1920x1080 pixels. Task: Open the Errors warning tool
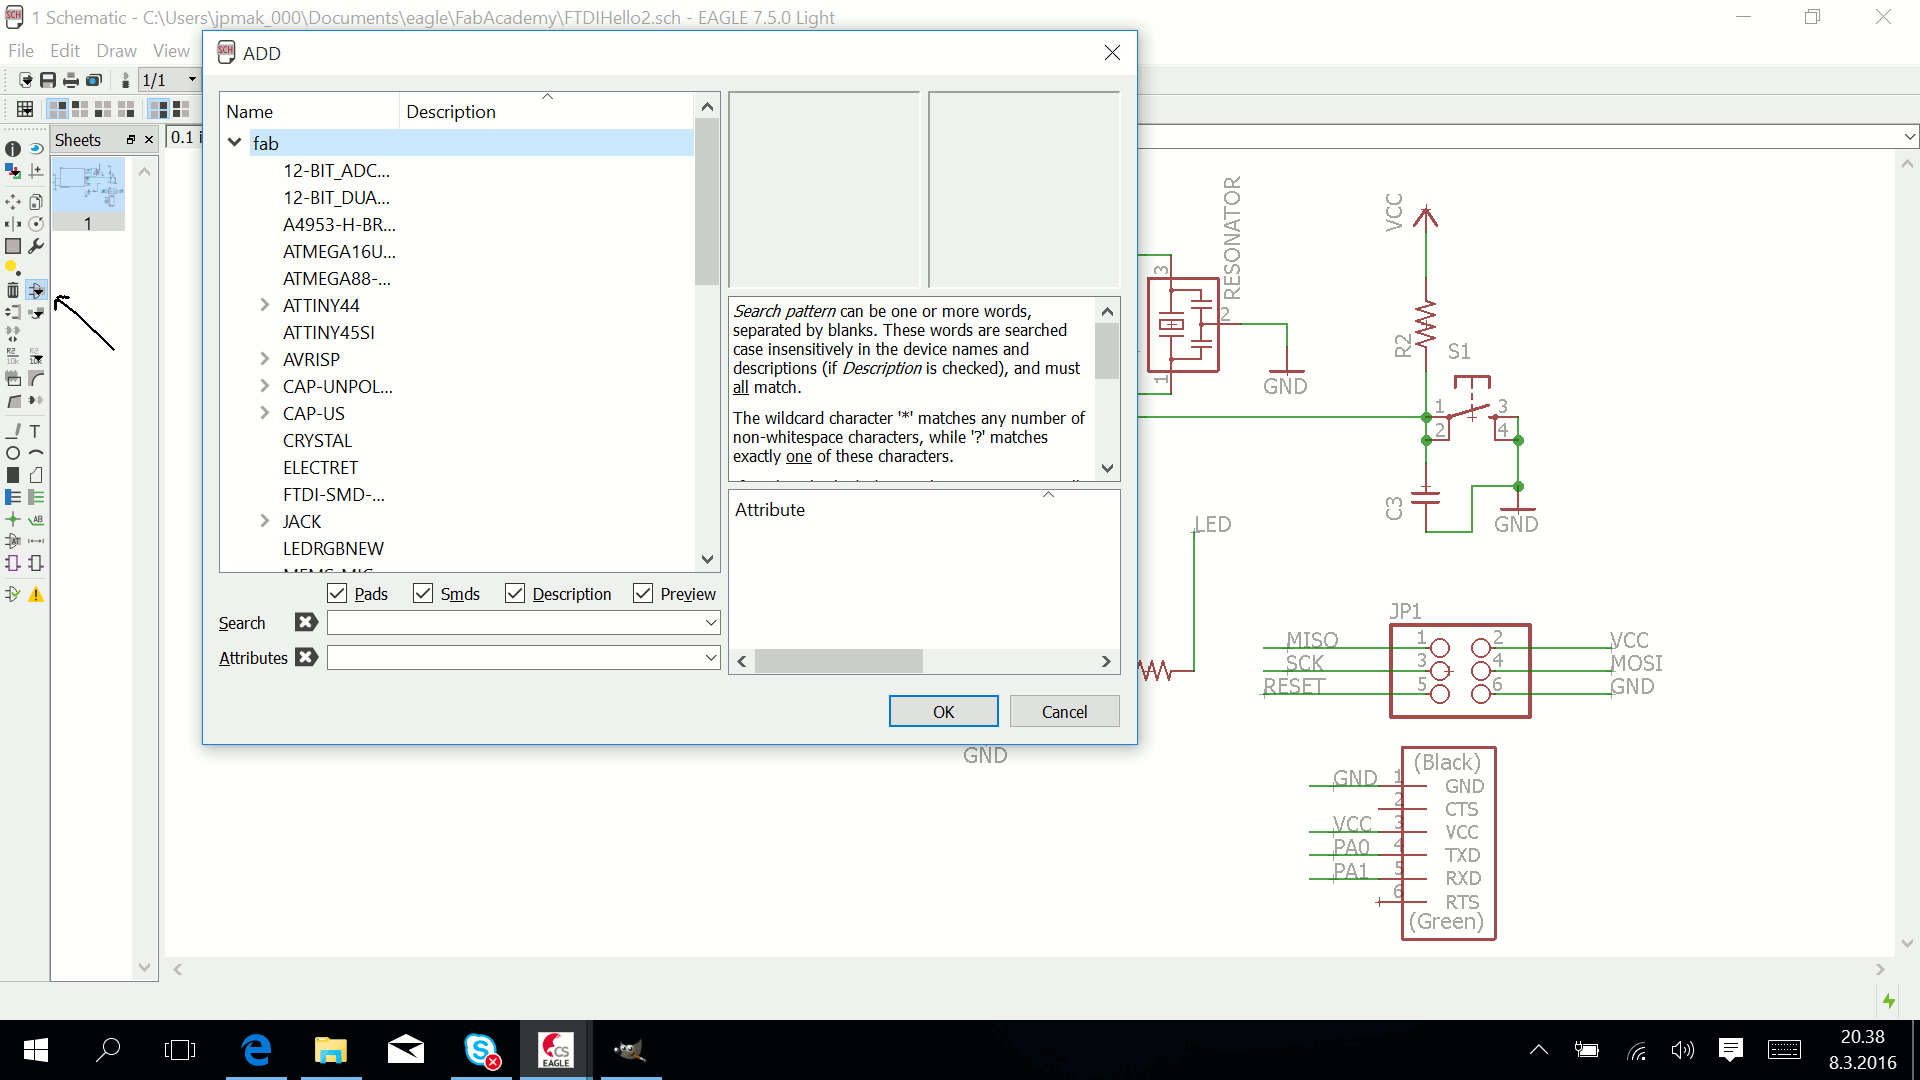(x=36, y=594)
